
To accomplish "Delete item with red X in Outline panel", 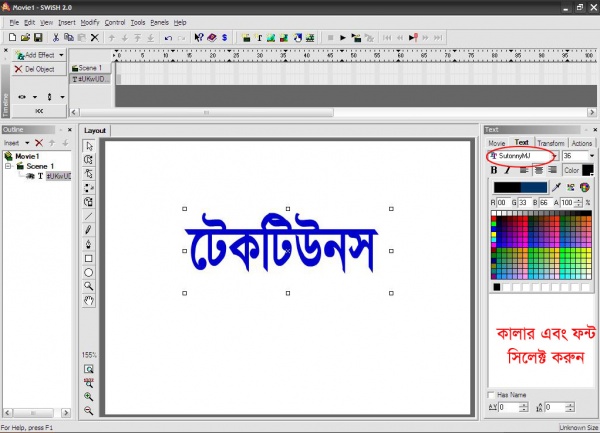I will [x=39, y=143].
